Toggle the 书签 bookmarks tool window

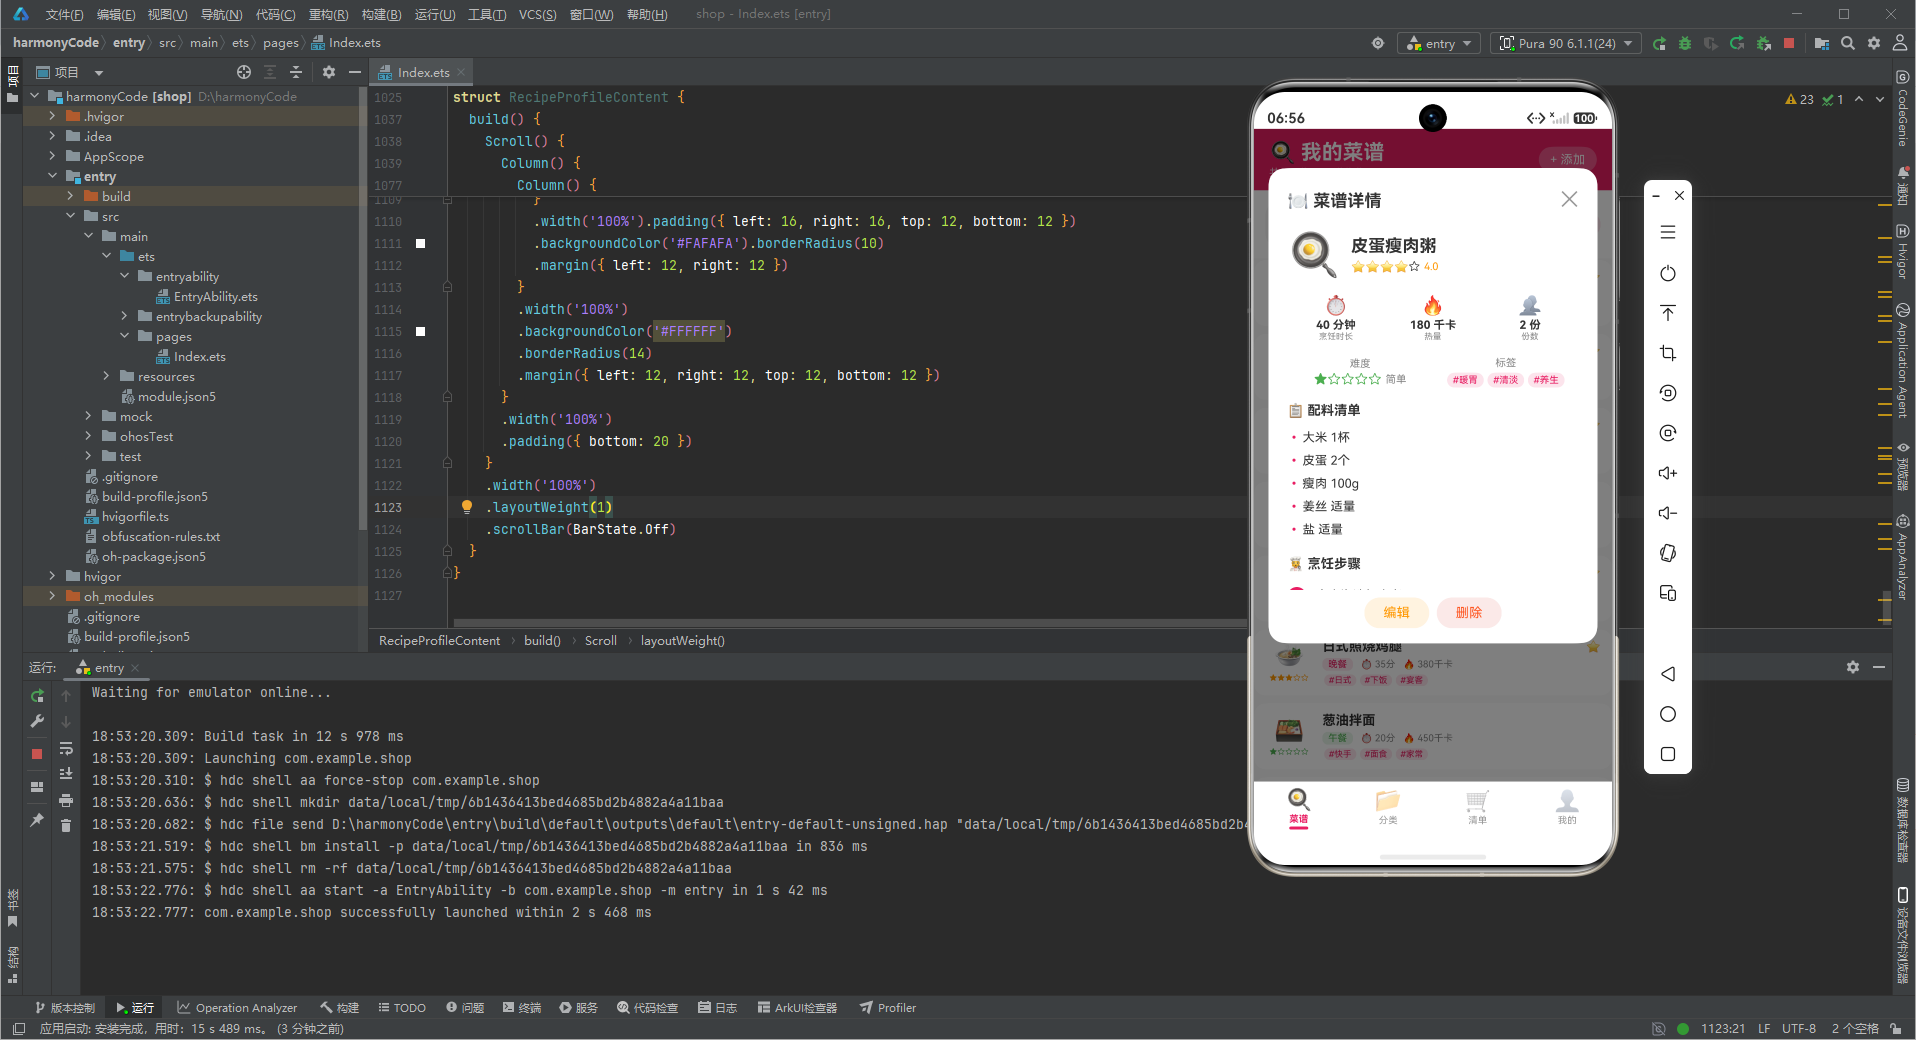click(12, 907)
